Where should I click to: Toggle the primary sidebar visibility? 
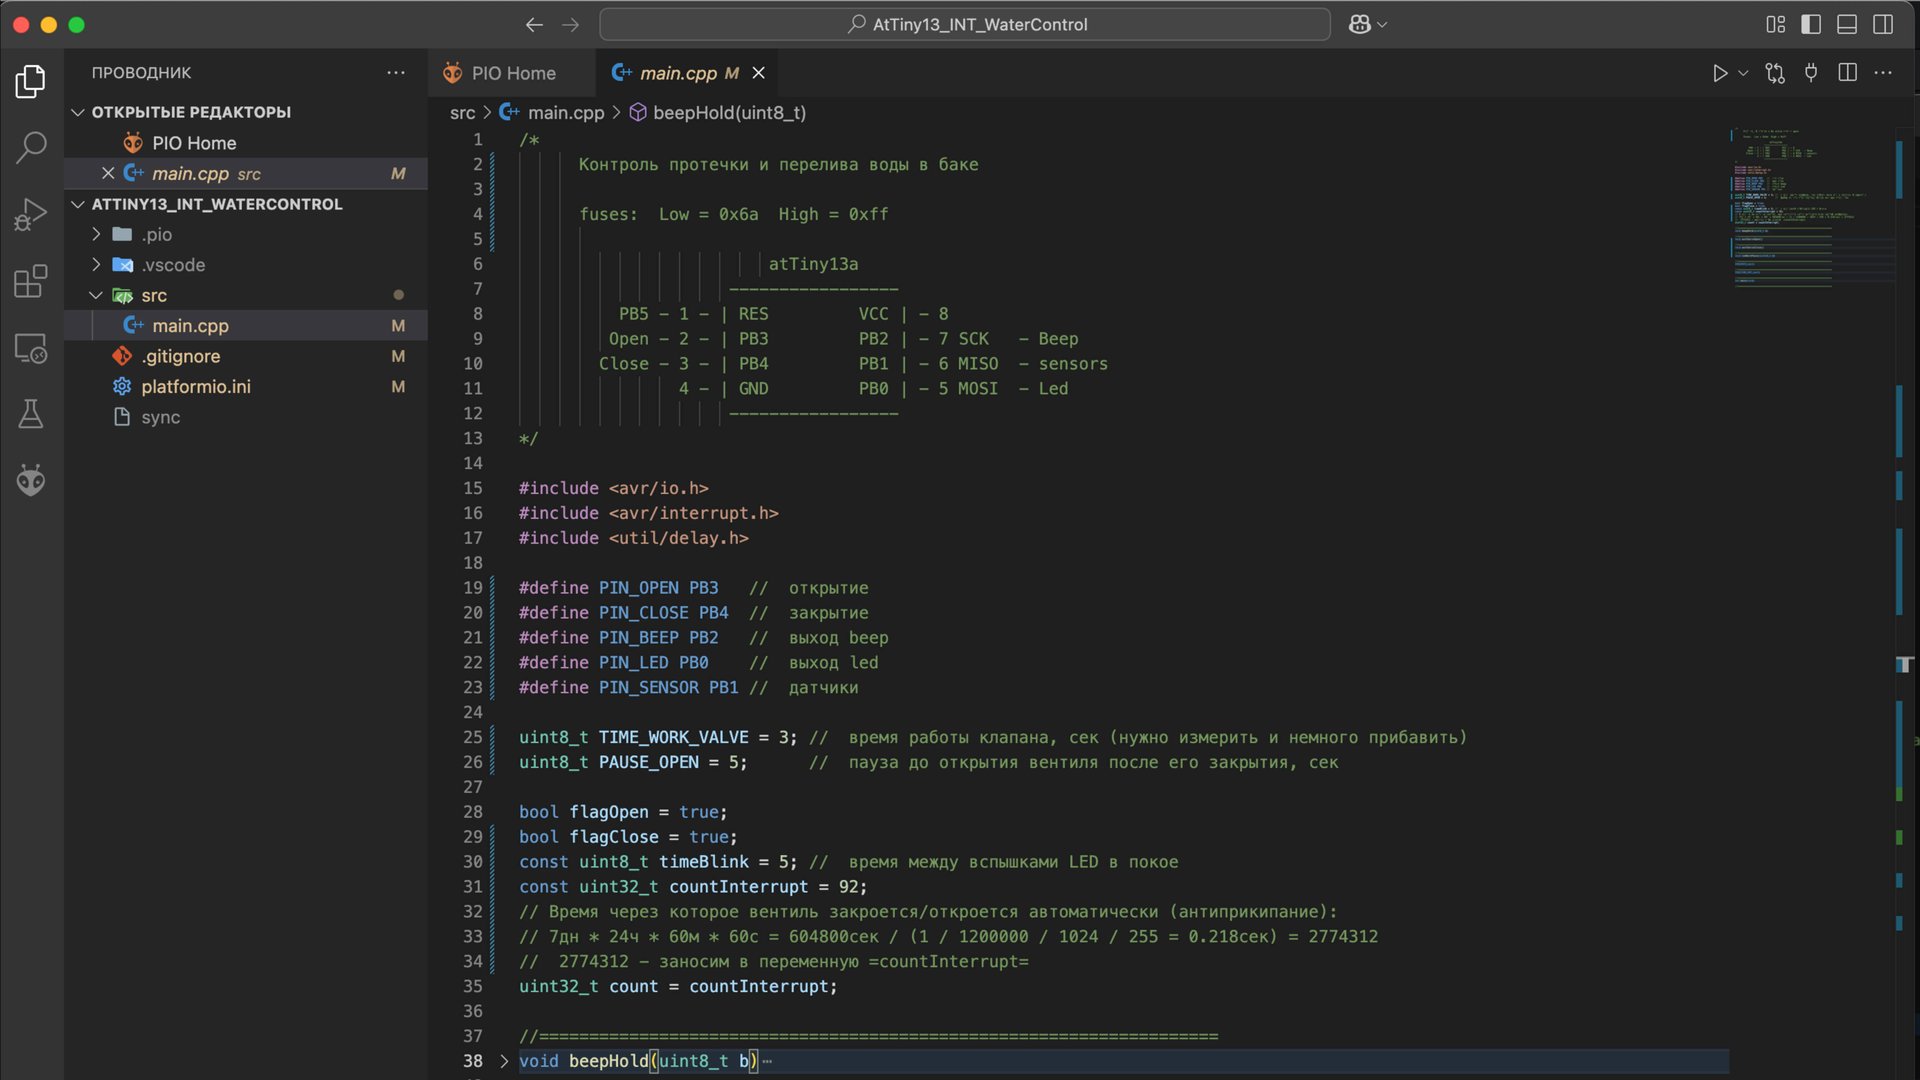coord(1811,24)
